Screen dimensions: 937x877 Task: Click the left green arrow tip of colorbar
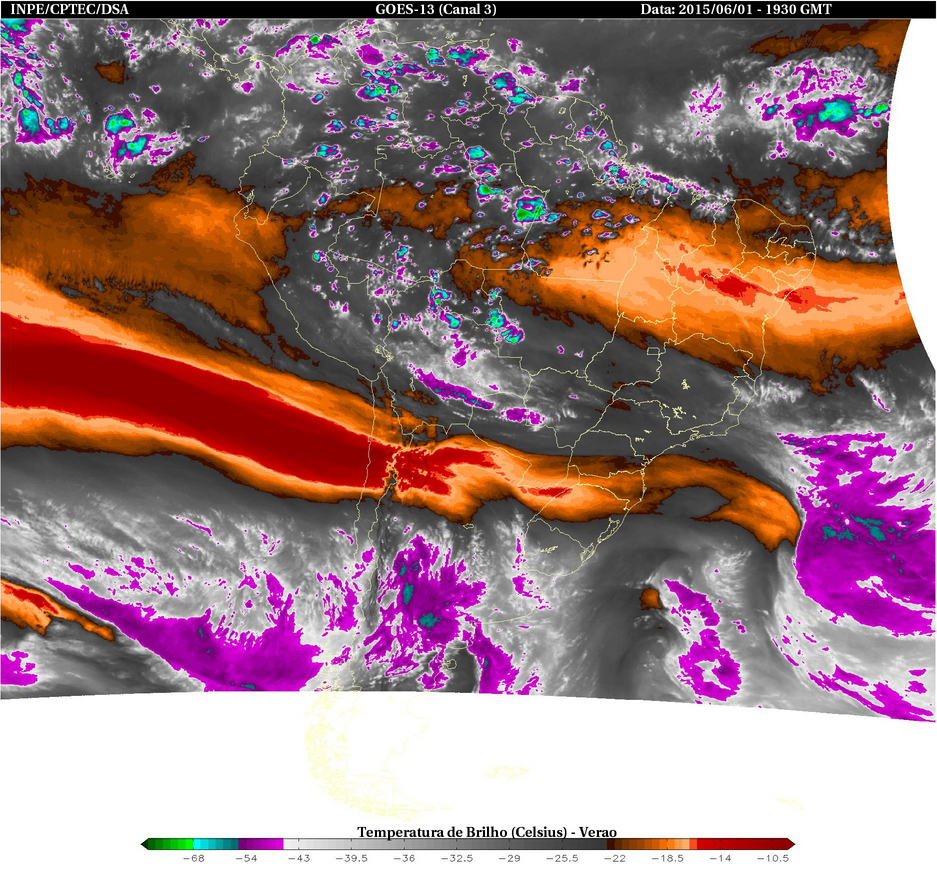tap(144, 844)
